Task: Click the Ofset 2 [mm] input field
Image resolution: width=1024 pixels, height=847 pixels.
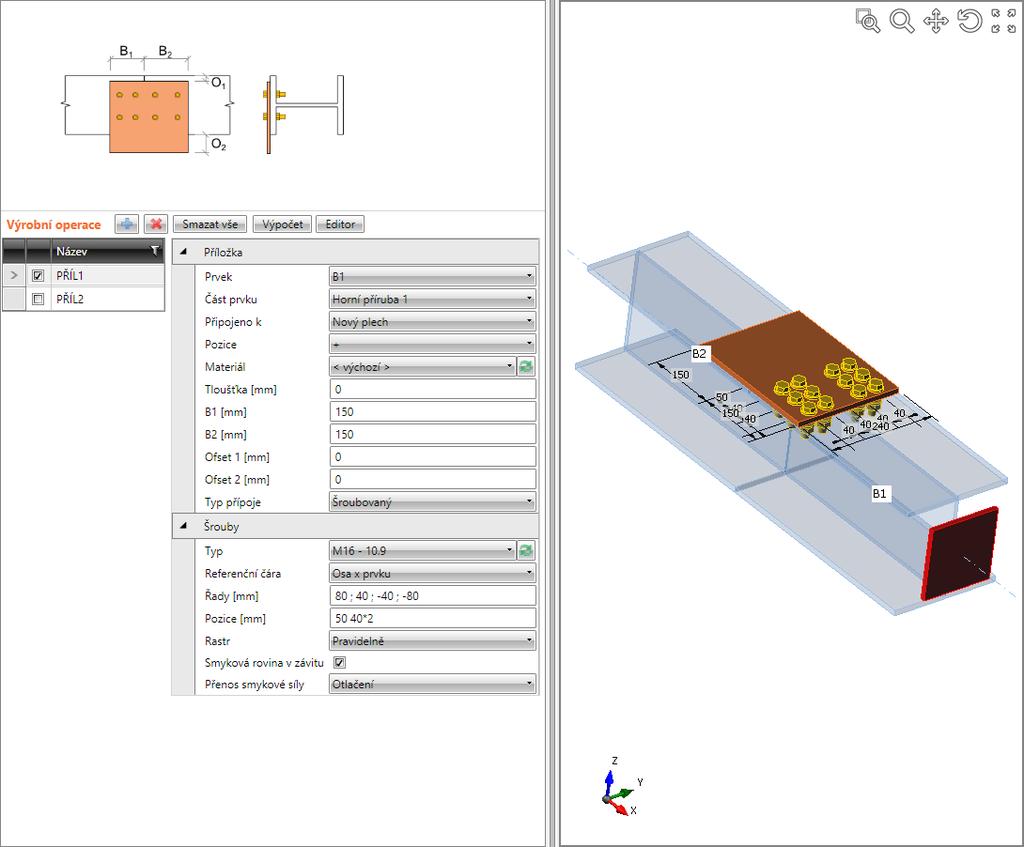Action: click(432, 479)
